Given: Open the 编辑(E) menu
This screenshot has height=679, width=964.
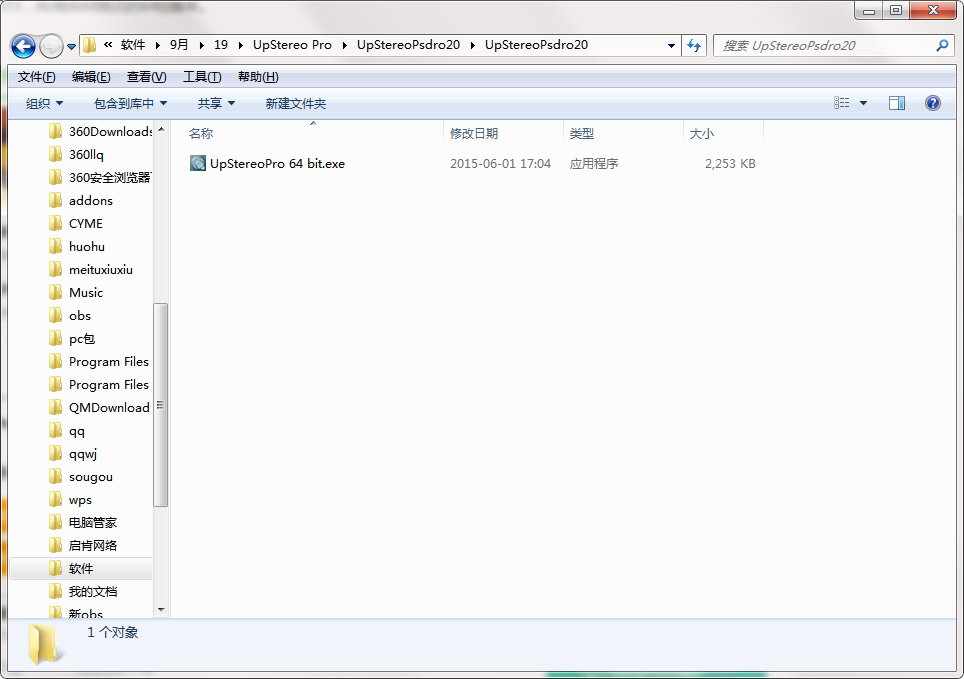Looking at the screenshot, I should (x=91, y=77).
